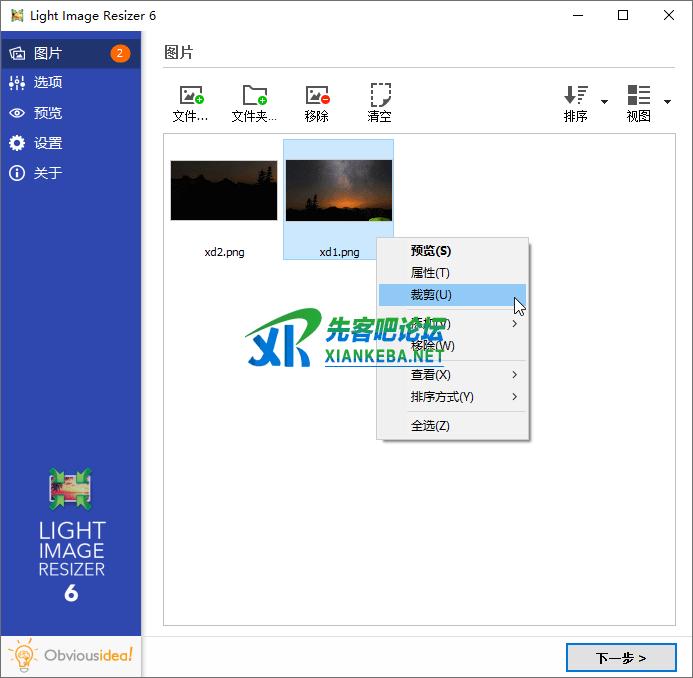Open the Settings (设置) sidebar section
The width and height of the screenshot is (693, 678).
tap(48, 143)
